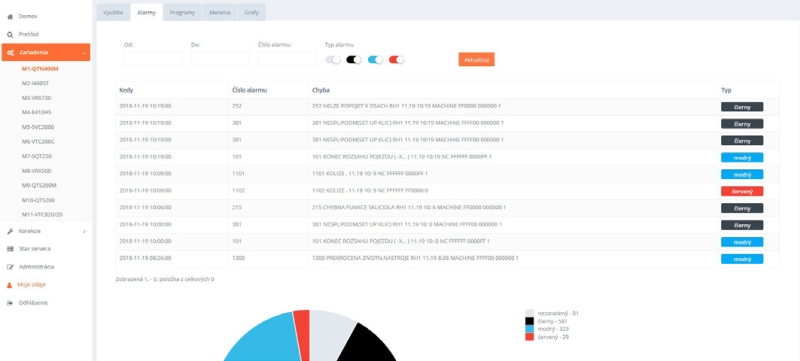The width and height of the screenshot is (800, 361).
Task: Open Moje údaje page
Action: point(32,285)
